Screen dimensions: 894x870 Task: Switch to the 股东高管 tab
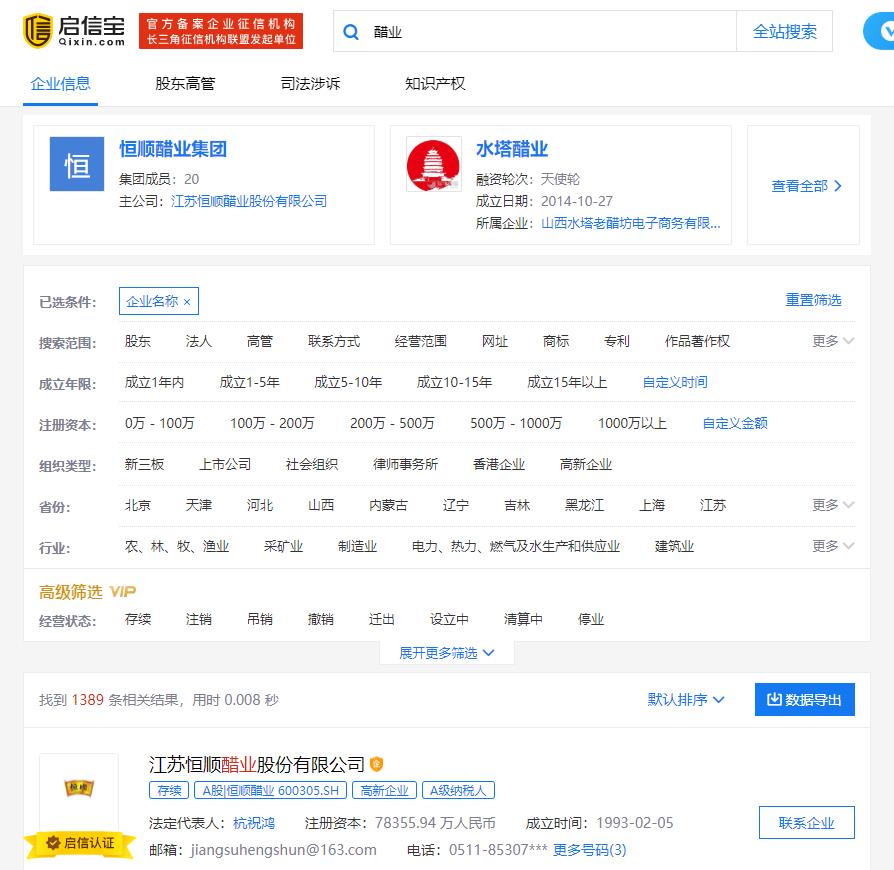(185, 83)
